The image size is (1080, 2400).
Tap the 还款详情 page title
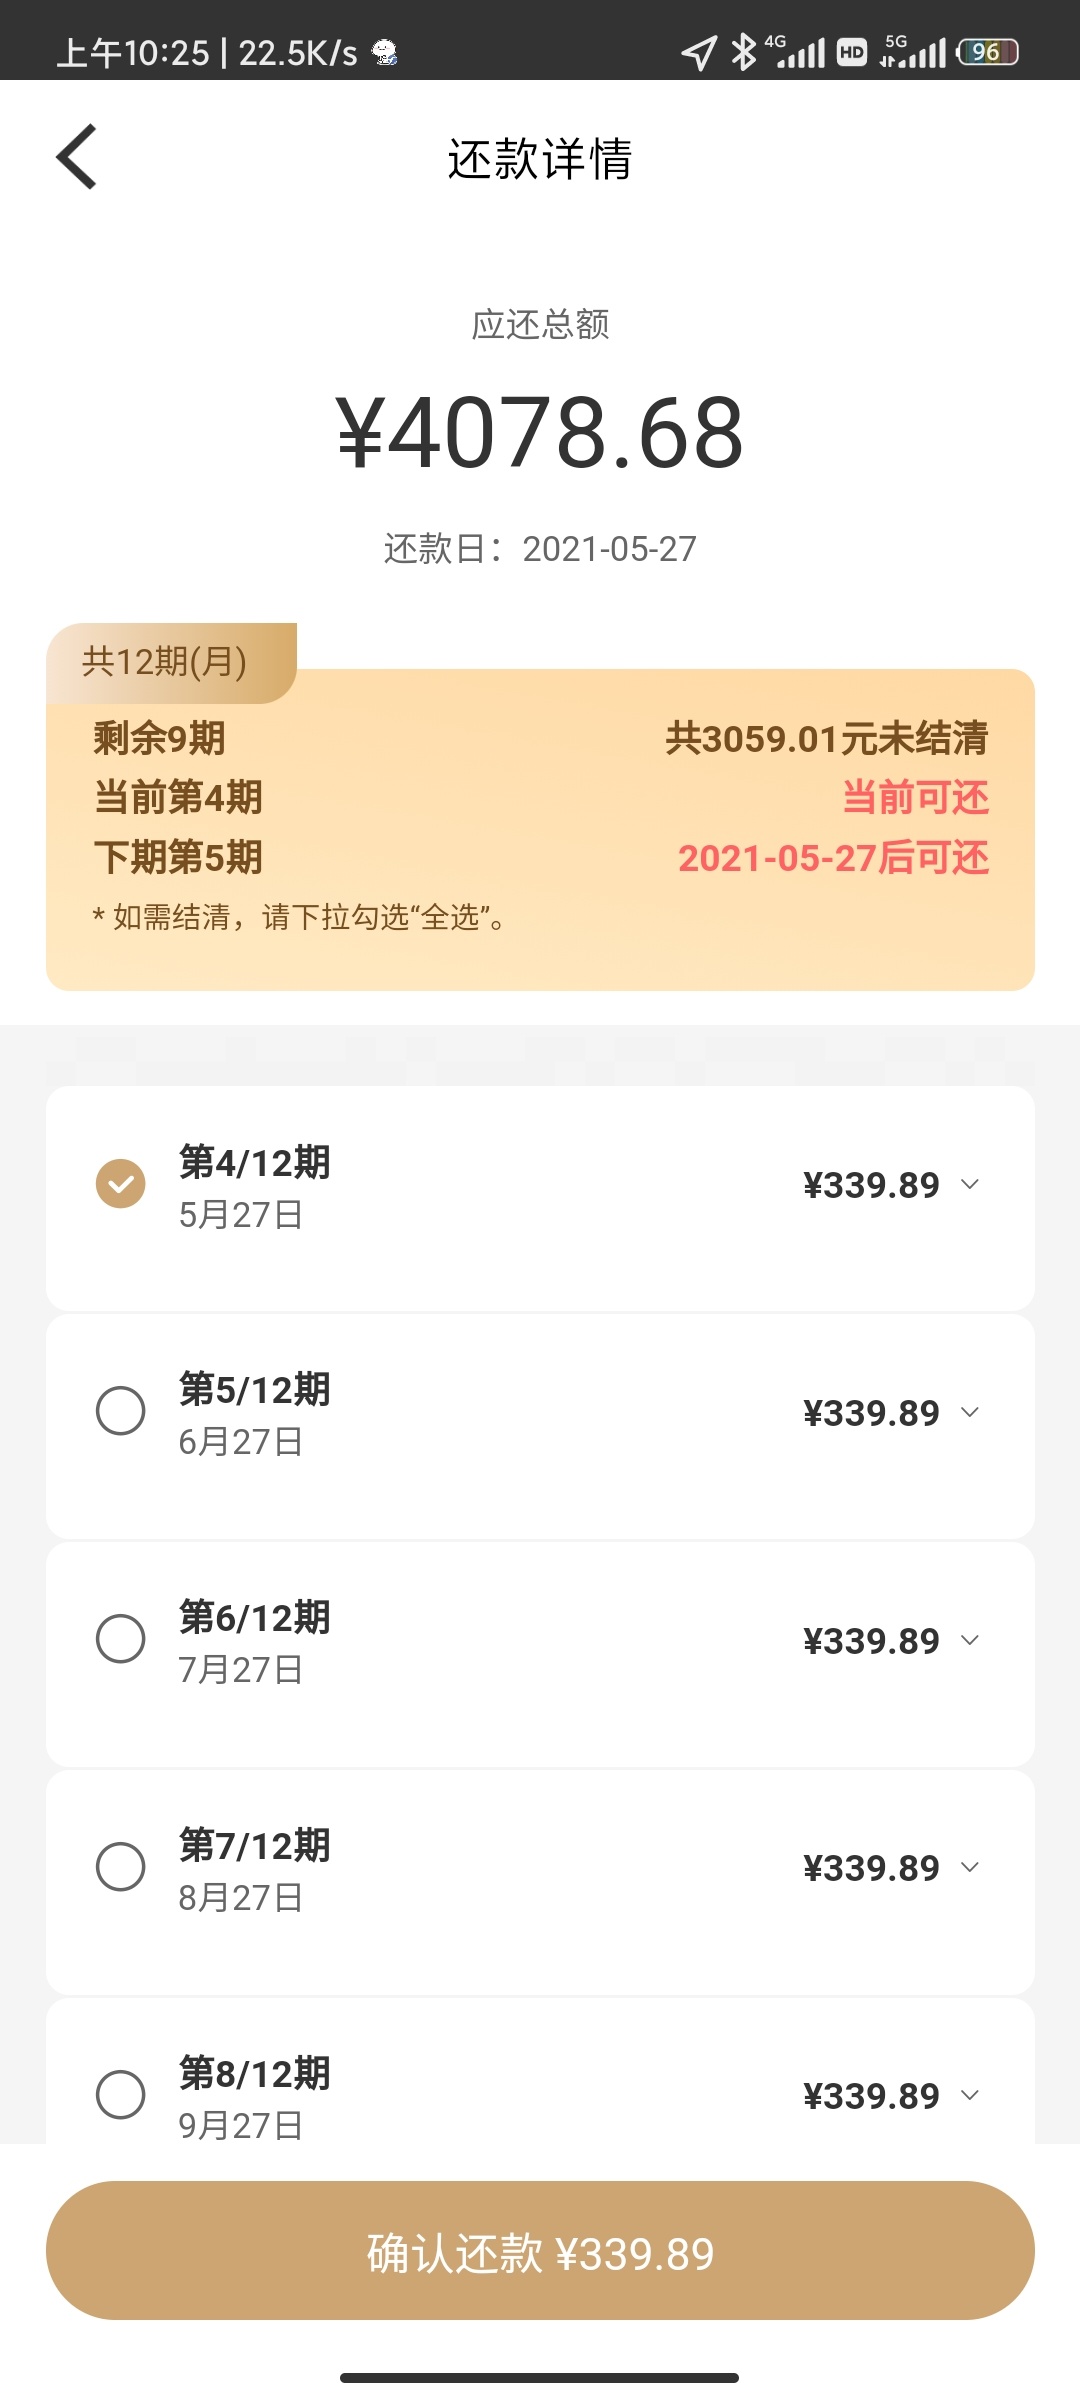tap(540, 159)
